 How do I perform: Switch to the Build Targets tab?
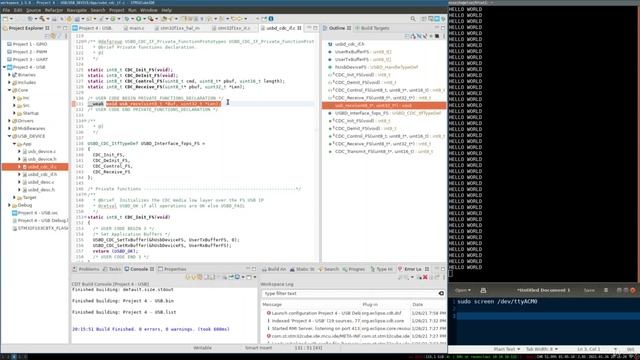pos(373,28)
